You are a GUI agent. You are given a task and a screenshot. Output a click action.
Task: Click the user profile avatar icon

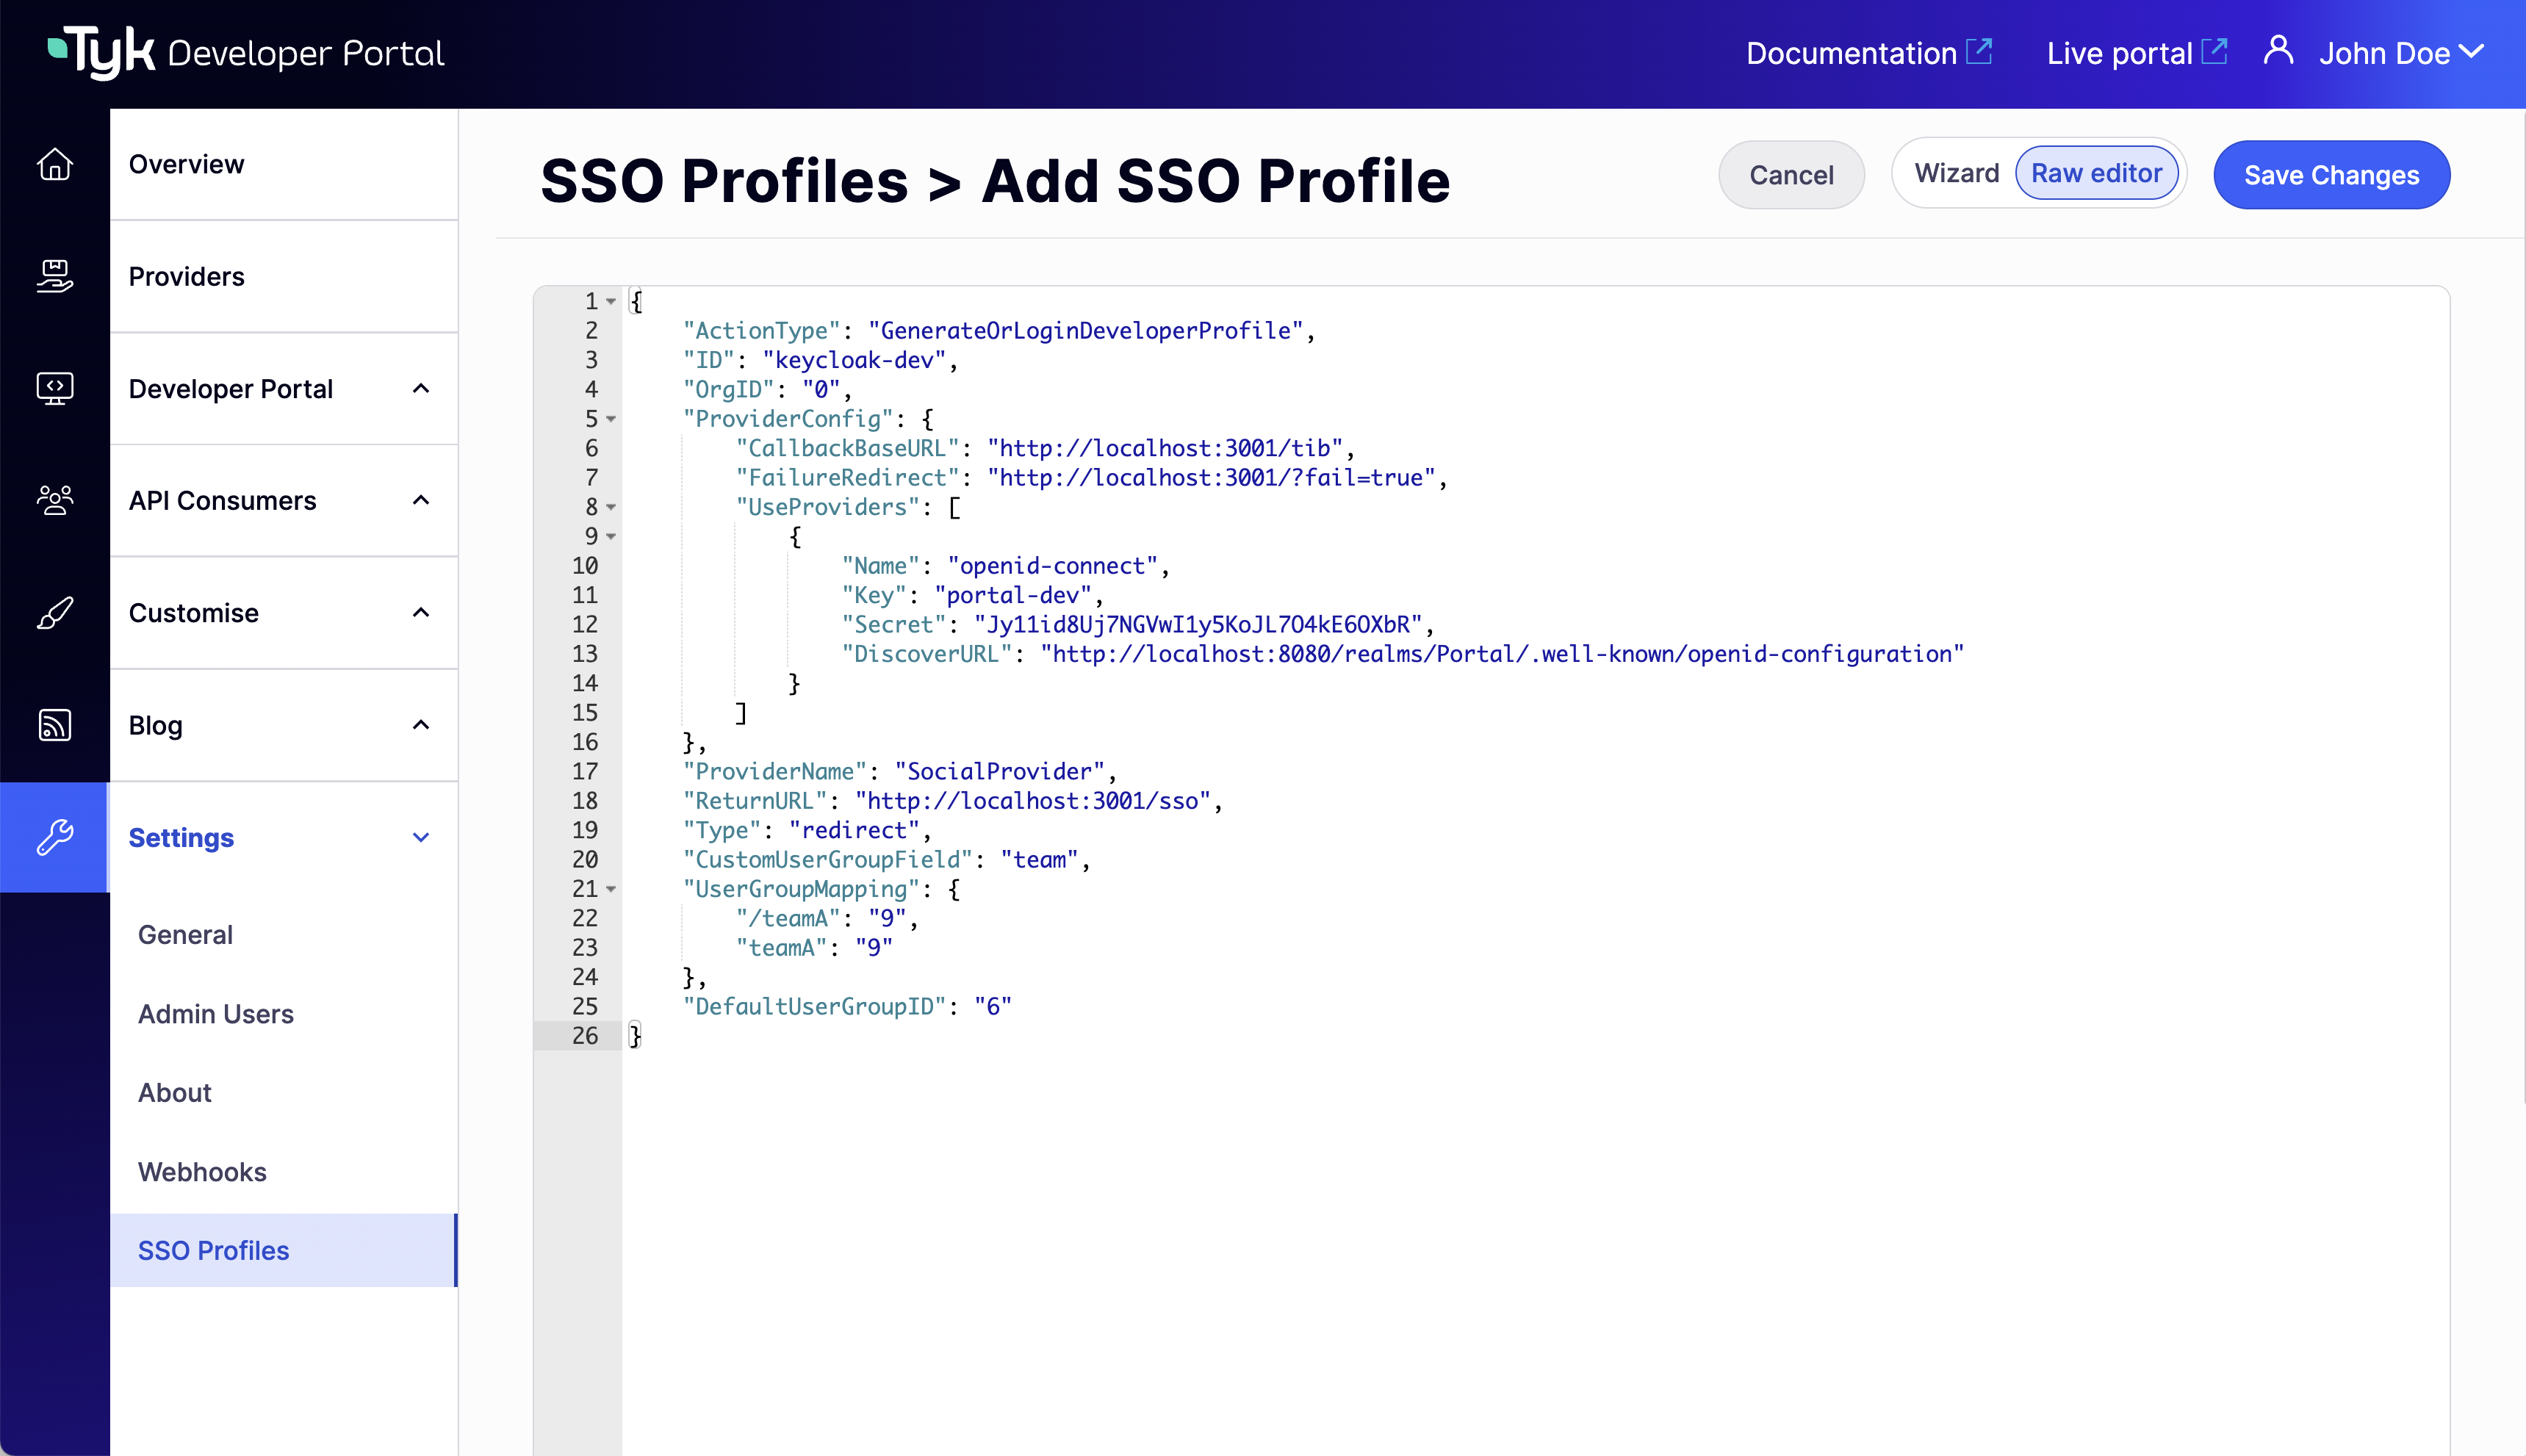tap(2278, 51)
